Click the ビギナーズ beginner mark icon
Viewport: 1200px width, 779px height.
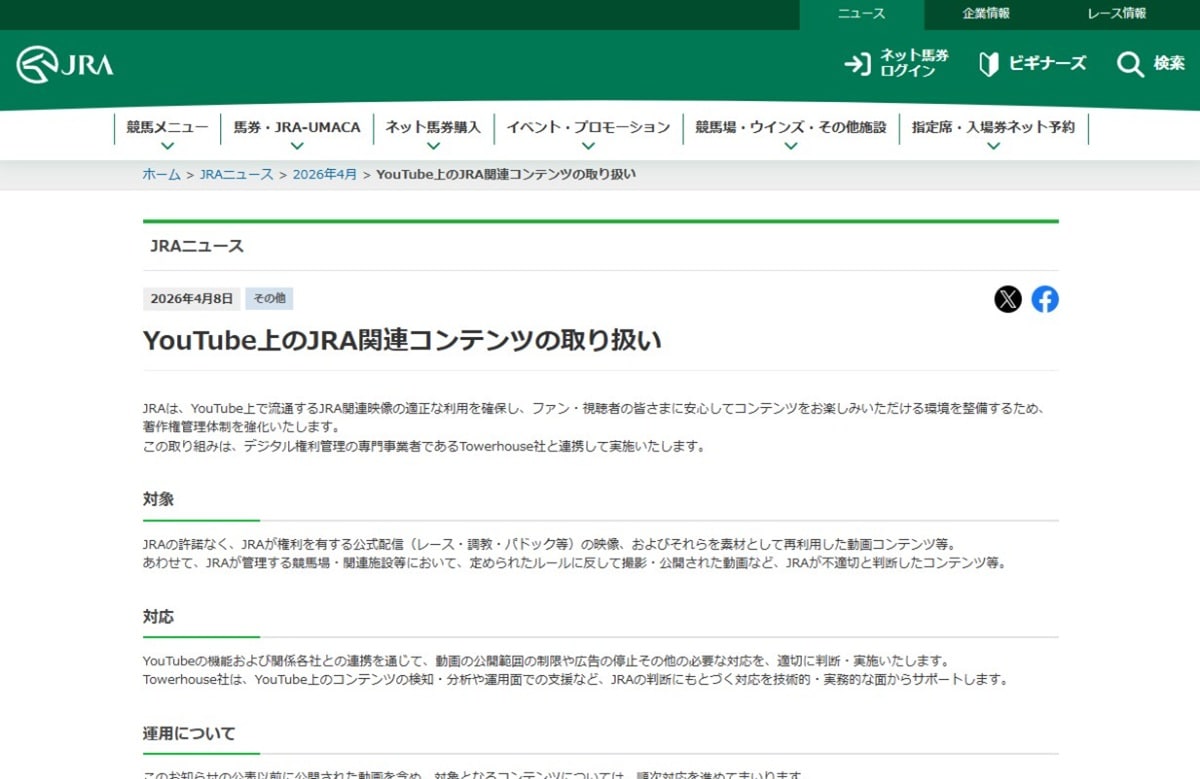(x=989, y=65)
